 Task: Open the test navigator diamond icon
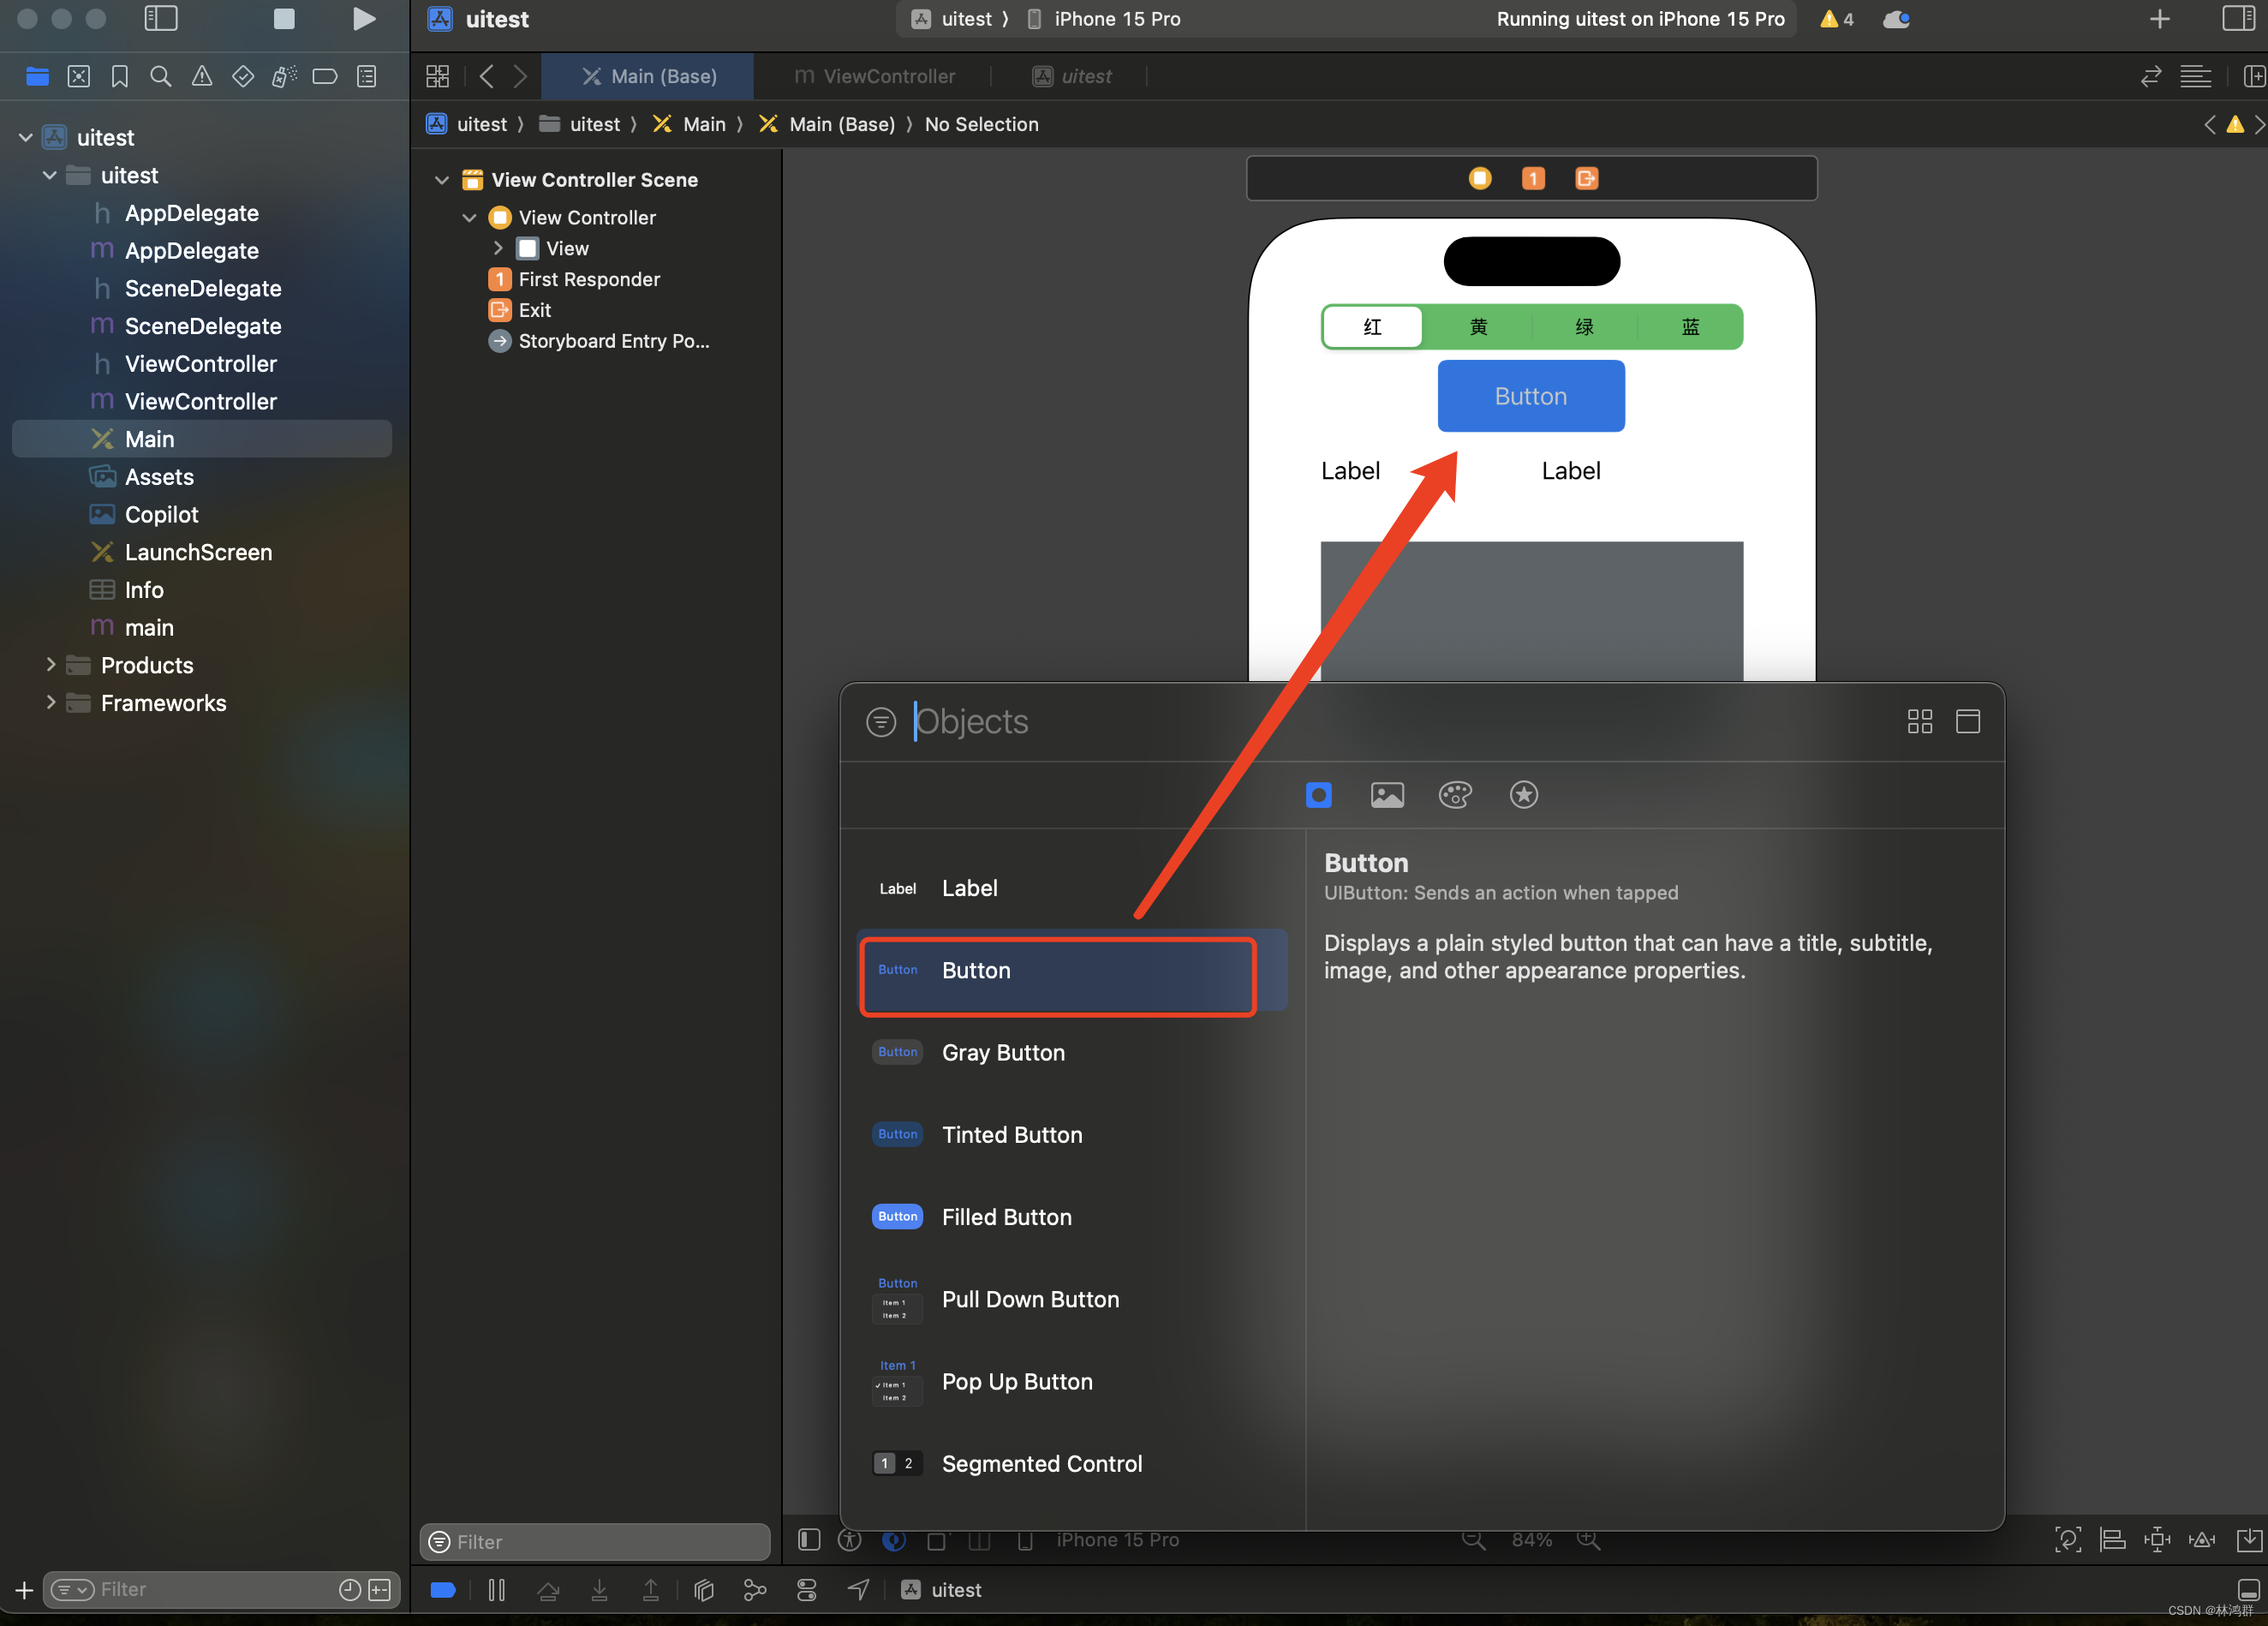[x=243, y=76]
